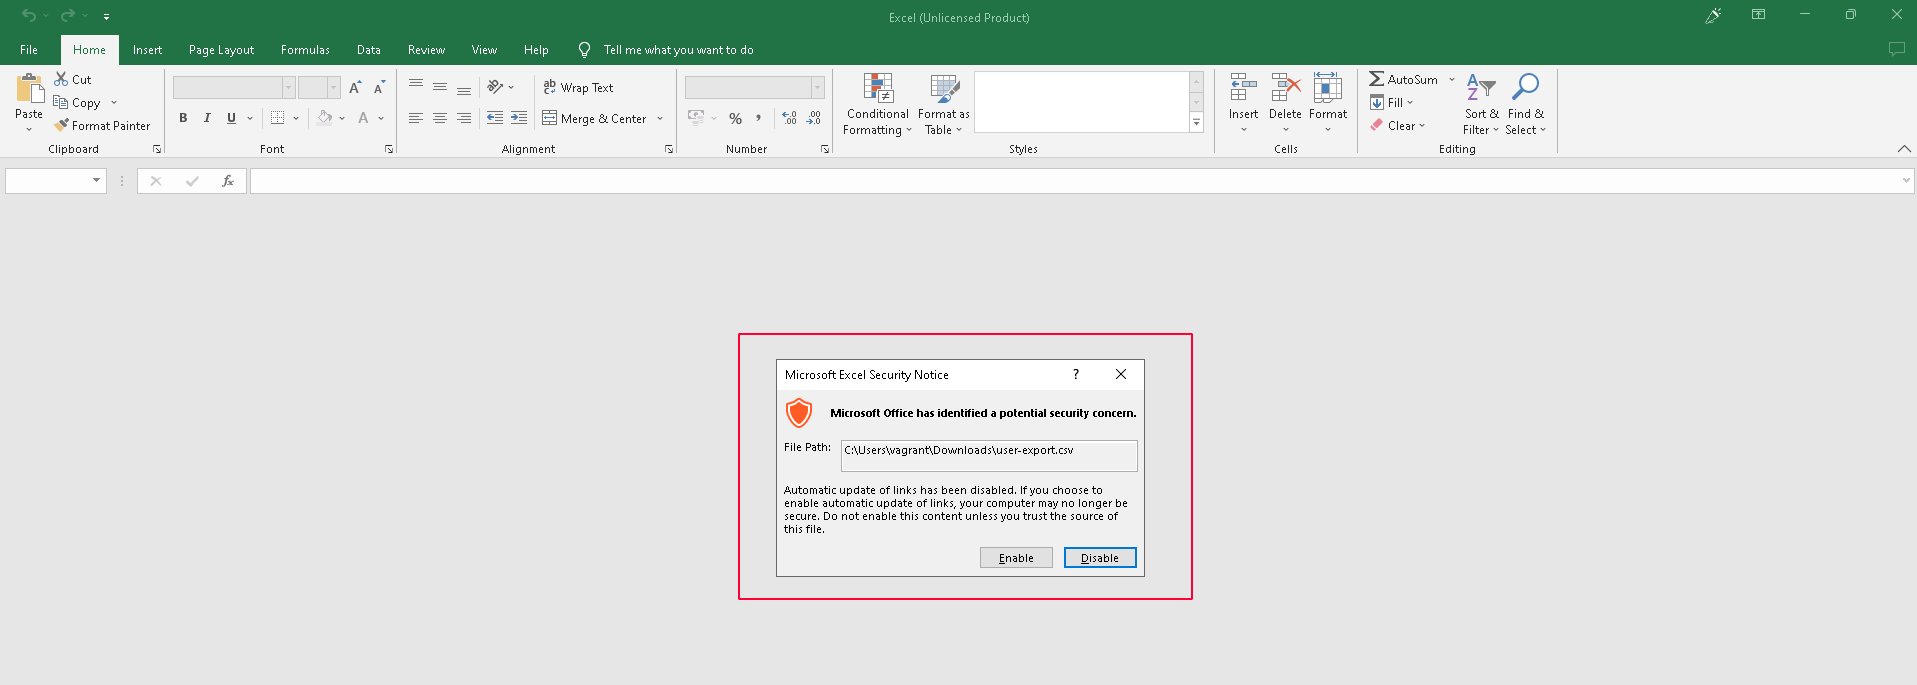Select Middle Align icon
This screenshot has width=1917, height=685.
pos(440,87)
